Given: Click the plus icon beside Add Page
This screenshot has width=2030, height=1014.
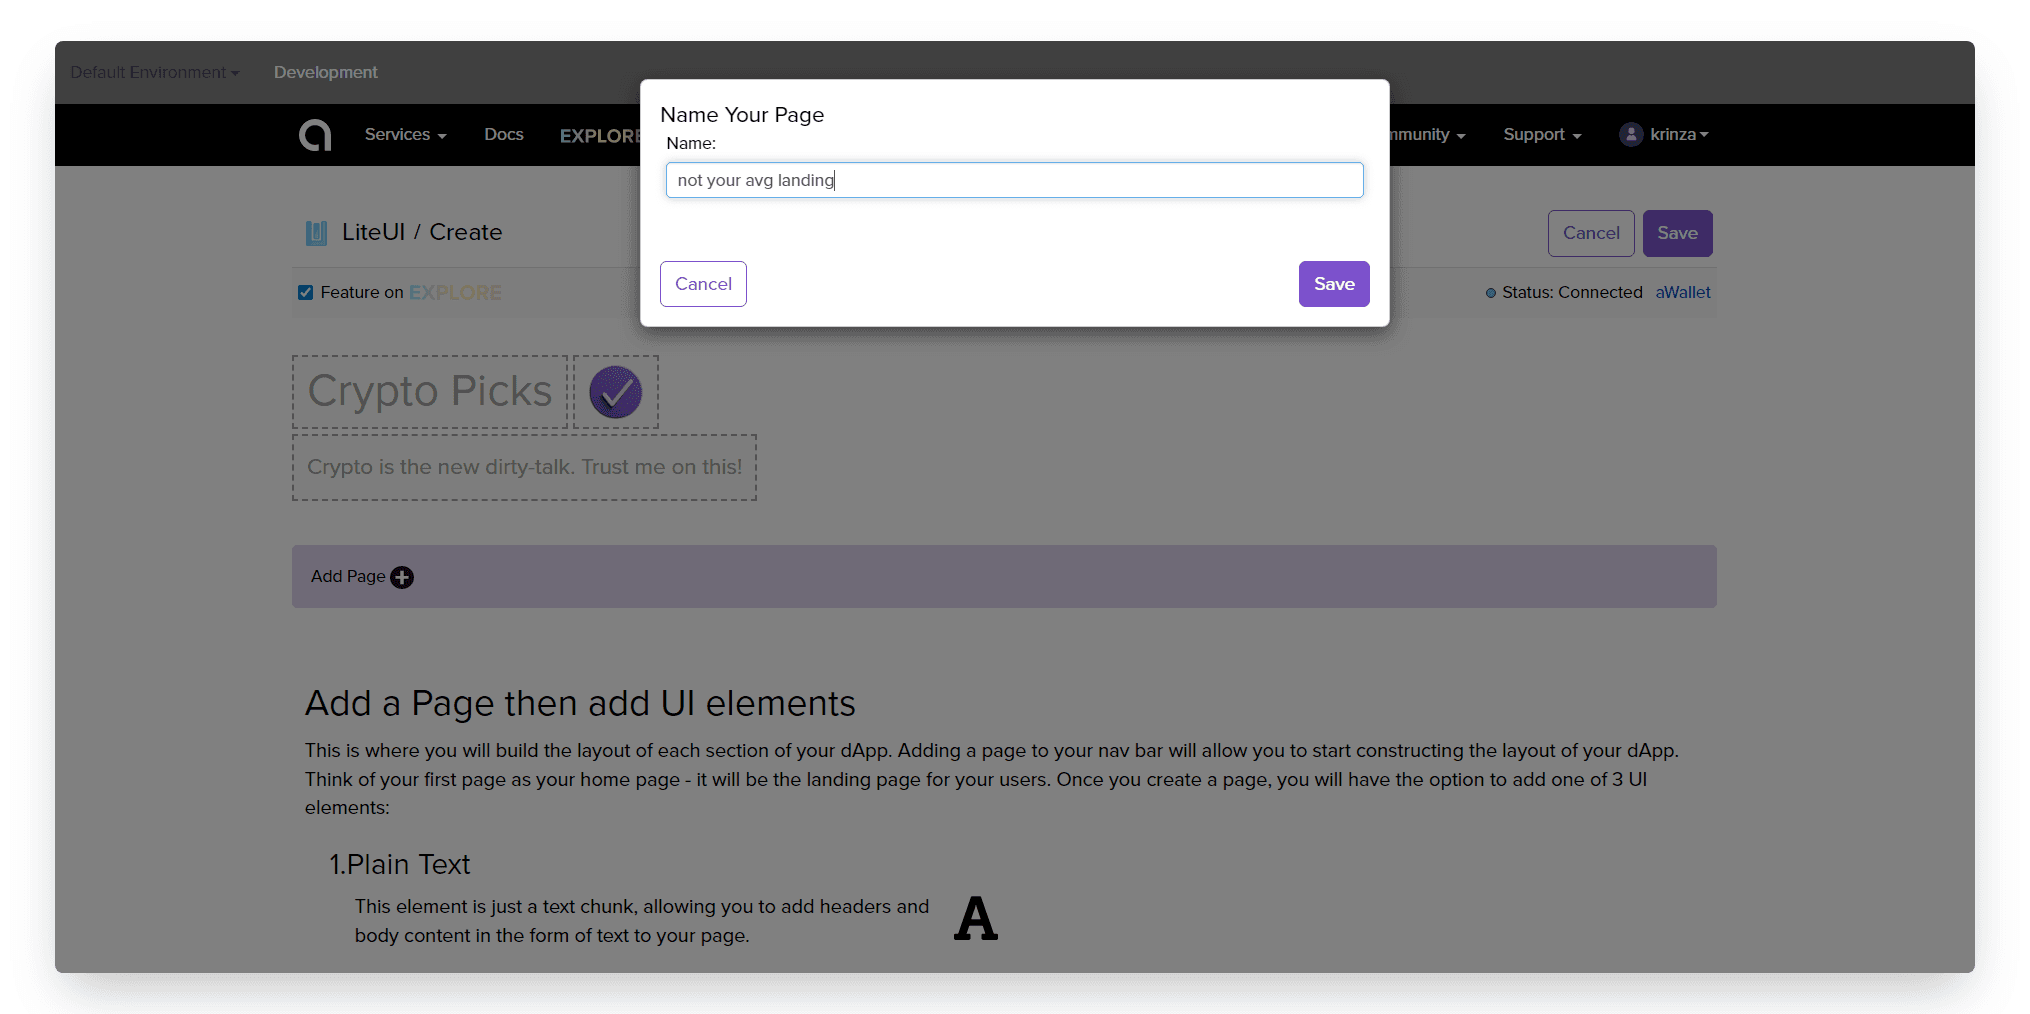Looking at the screenshot, I should click(402, 577).
